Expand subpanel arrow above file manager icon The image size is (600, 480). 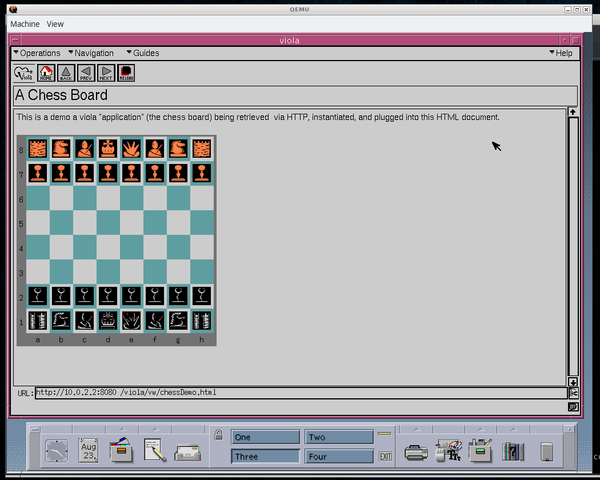point(122,429)
